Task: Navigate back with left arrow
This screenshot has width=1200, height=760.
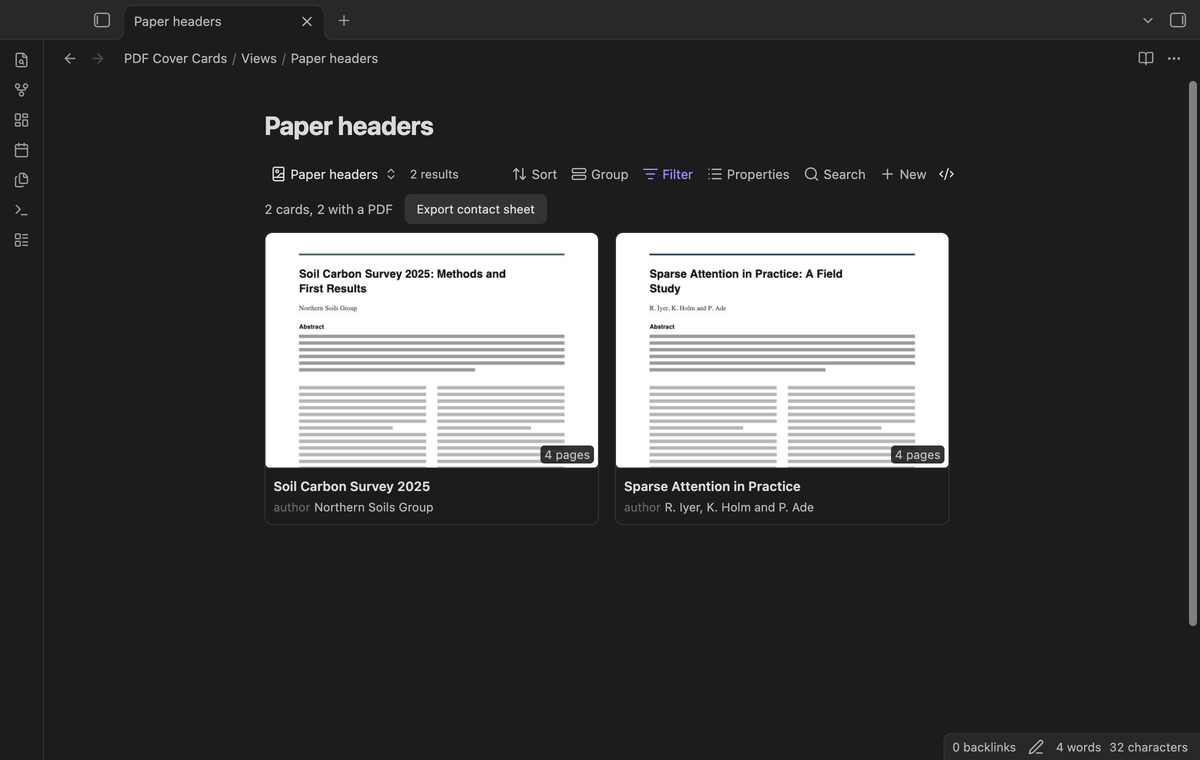Action: click(70, 58)
